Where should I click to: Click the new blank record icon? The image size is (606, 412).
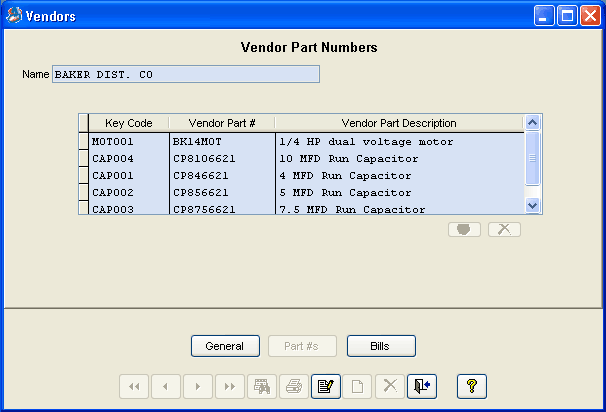[357, 386]
